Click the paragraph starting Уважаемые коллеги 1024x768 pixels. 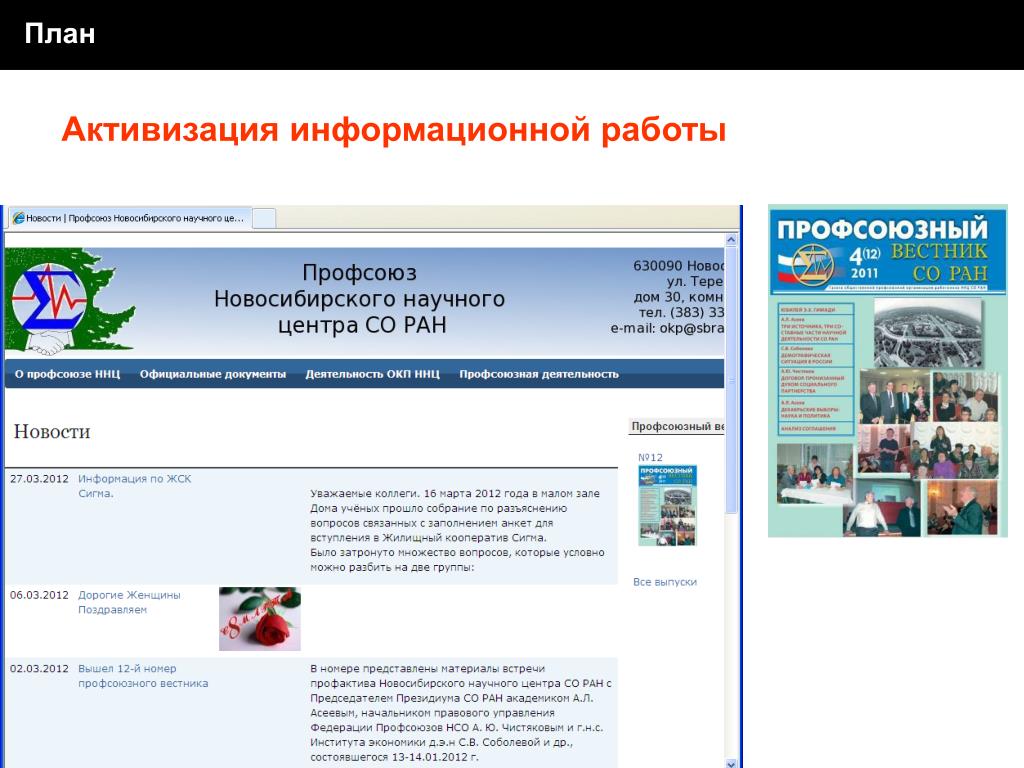coord(457,530)
